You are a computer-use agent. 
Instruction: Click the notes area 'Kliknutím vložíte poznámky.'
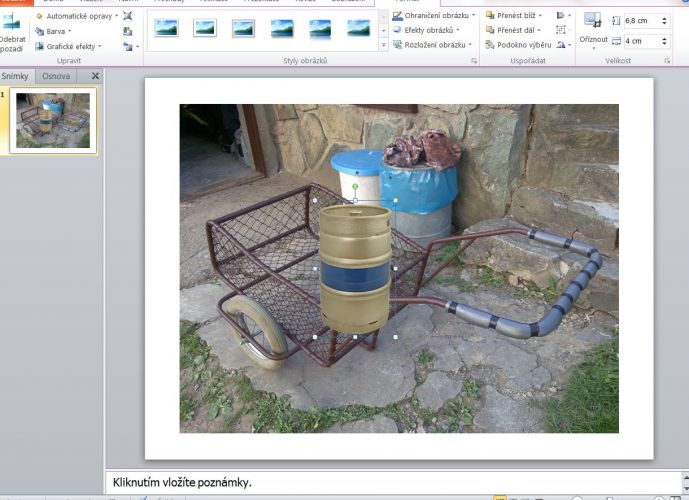click(393, 482)
